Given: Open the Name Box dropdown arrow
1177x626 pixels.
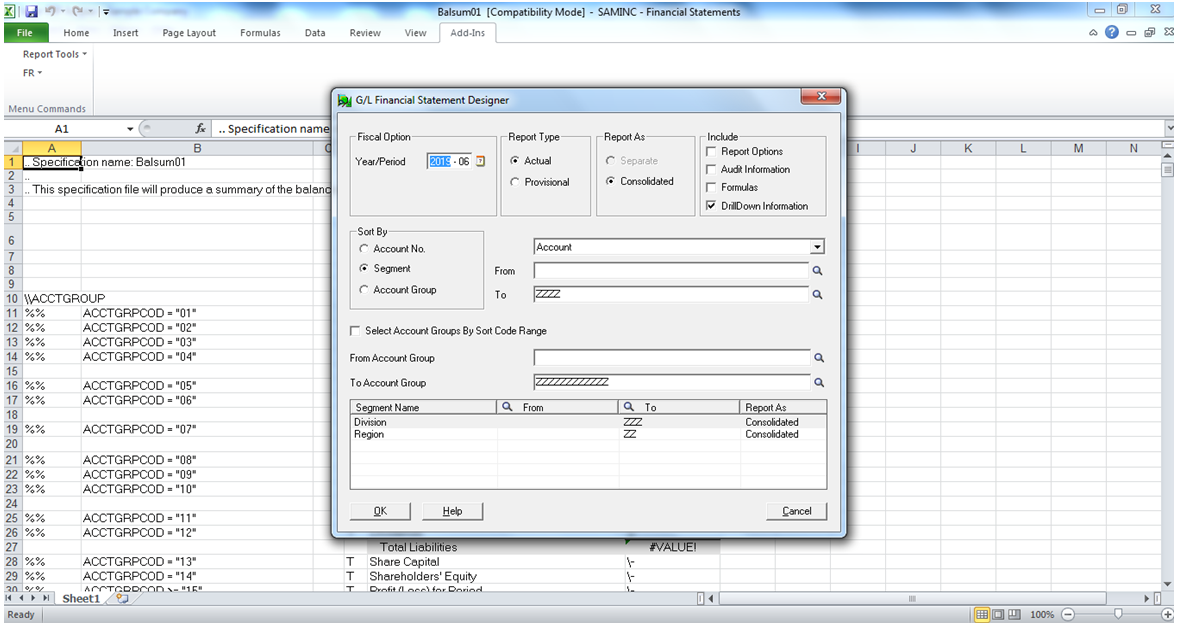Looking at the screenshot, I should pyautogui.click(x=130, y=129).
